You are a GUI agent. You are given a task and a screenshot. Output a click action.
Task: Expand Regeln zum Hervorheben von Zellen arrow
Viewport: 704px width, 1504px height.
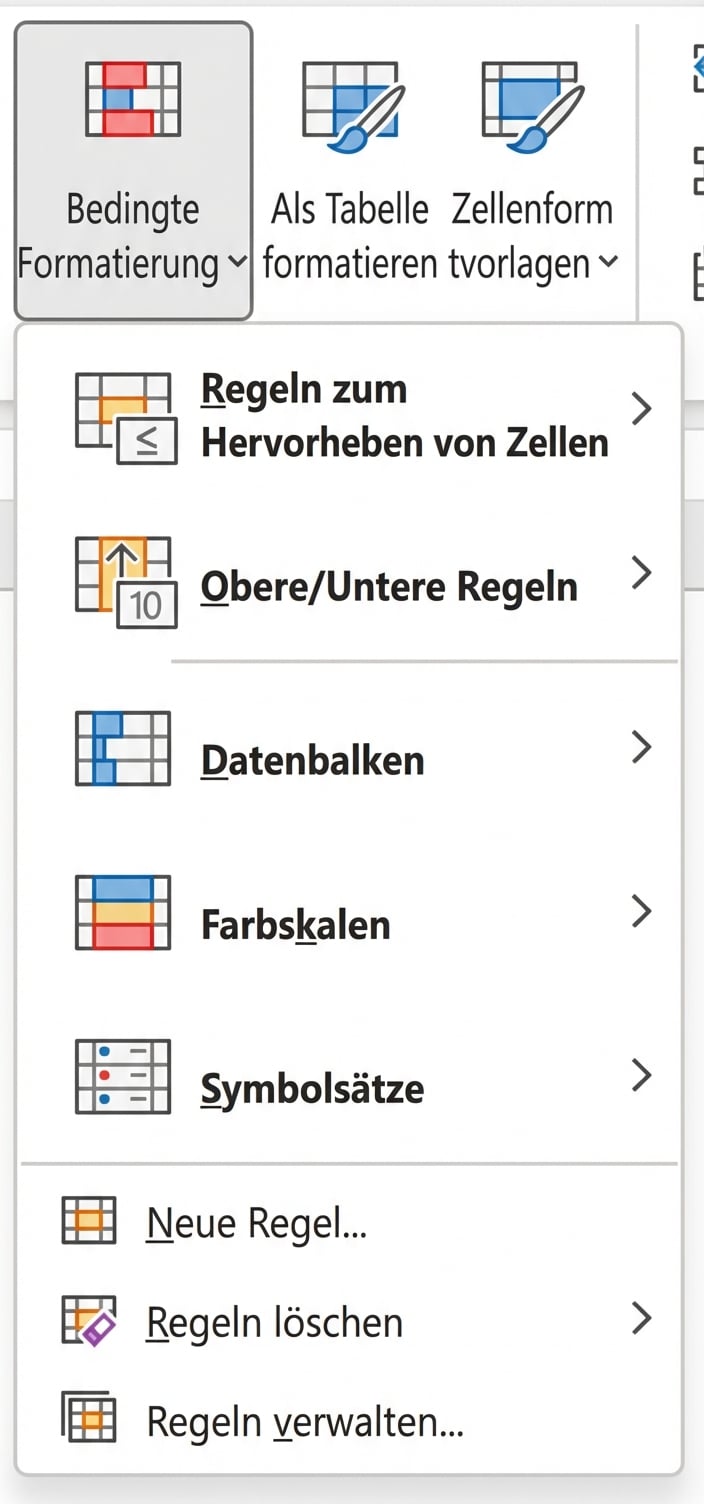point(642,408)
